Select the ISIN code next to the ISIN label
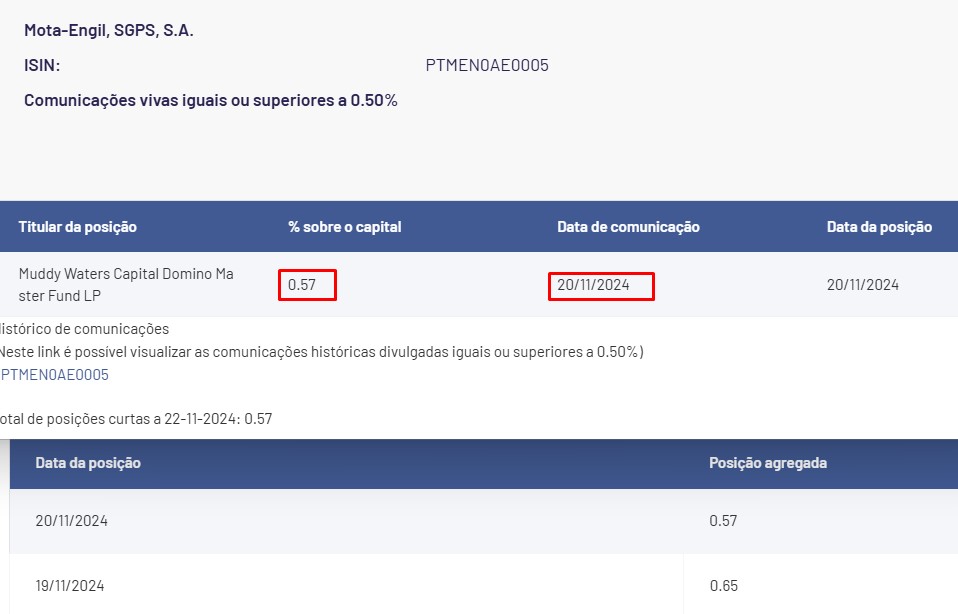The height and width of the screenshot is (614, 958). coord(487,66)
